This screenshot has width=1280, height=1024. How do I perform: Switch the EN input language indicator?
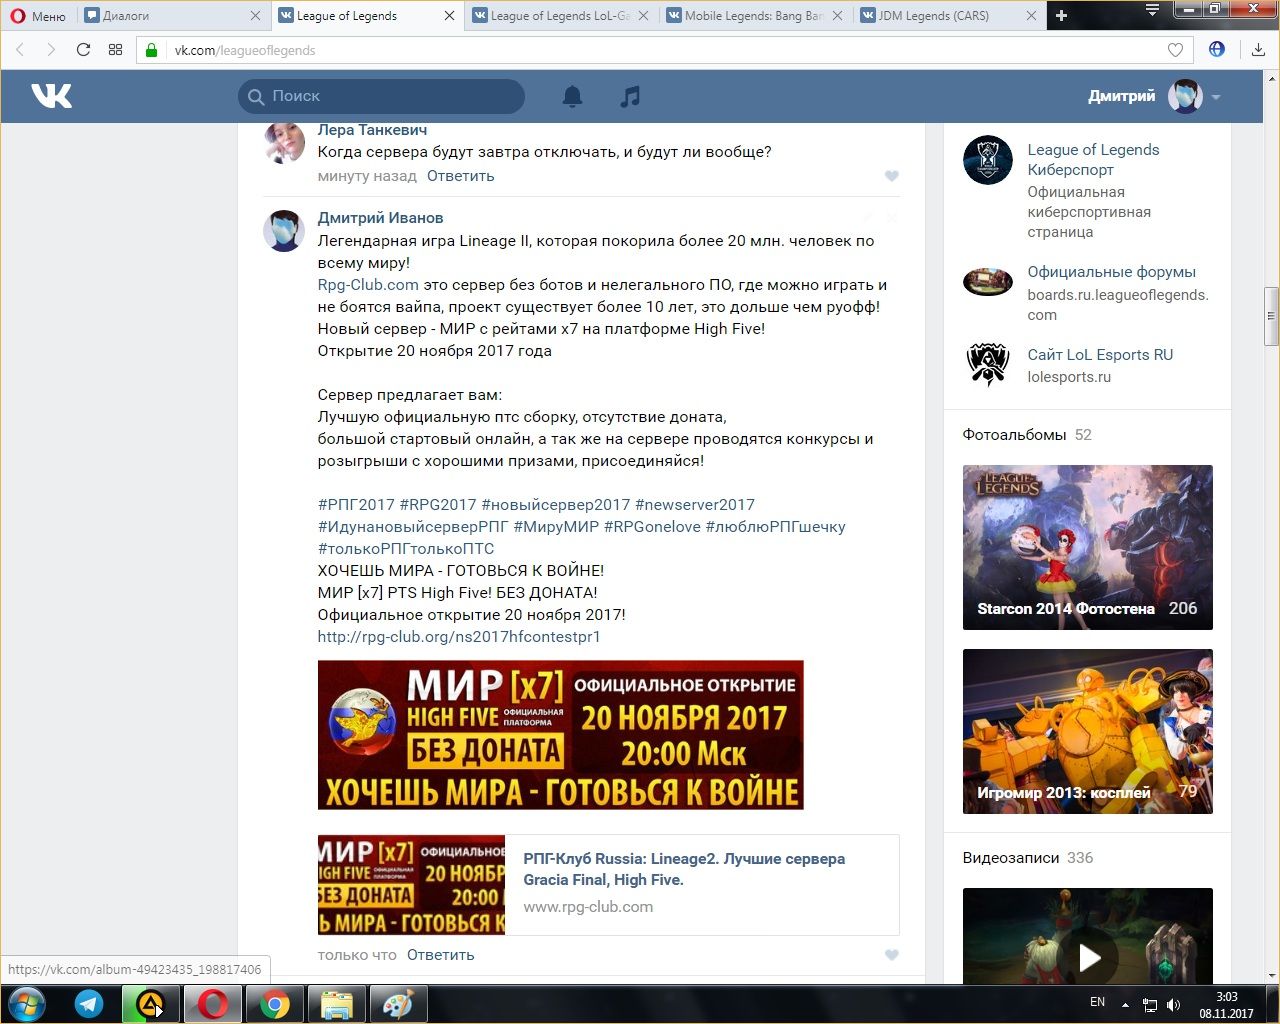coord(1097,1002)
